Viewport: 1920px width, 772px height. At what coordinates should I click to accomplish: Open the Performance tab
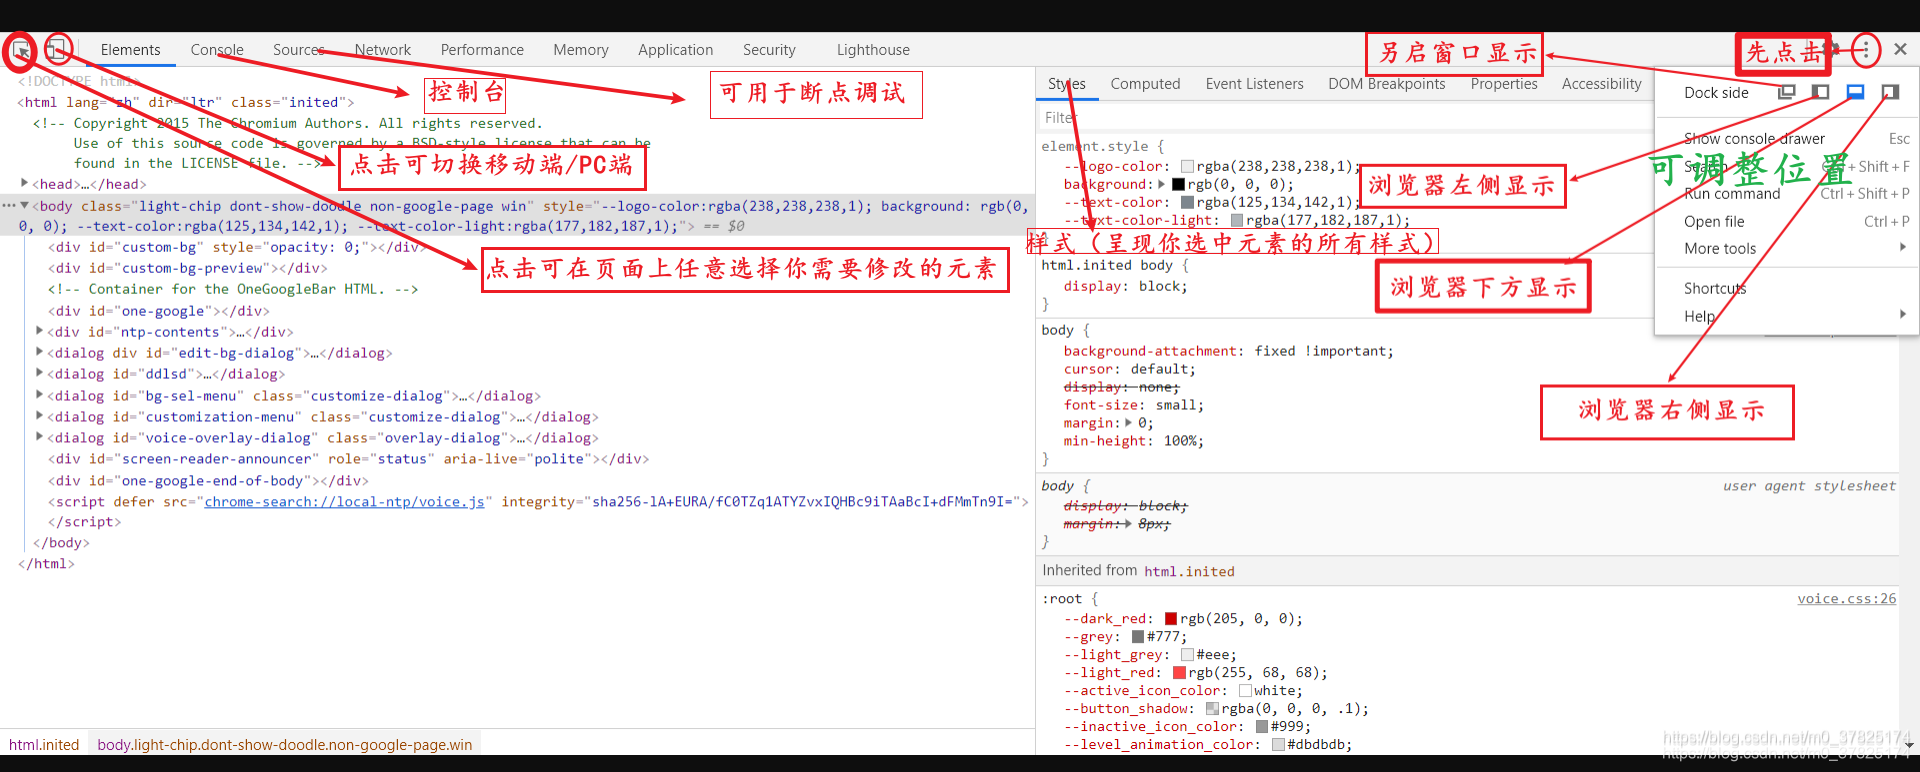pos(482,50)
